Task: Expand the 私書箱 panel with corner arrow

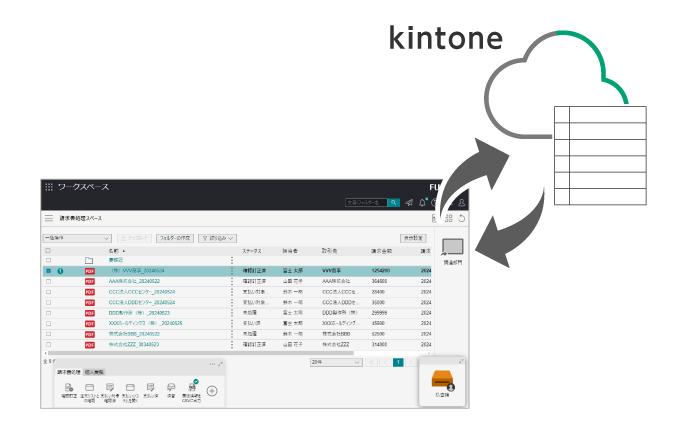Action: (461, 361)
